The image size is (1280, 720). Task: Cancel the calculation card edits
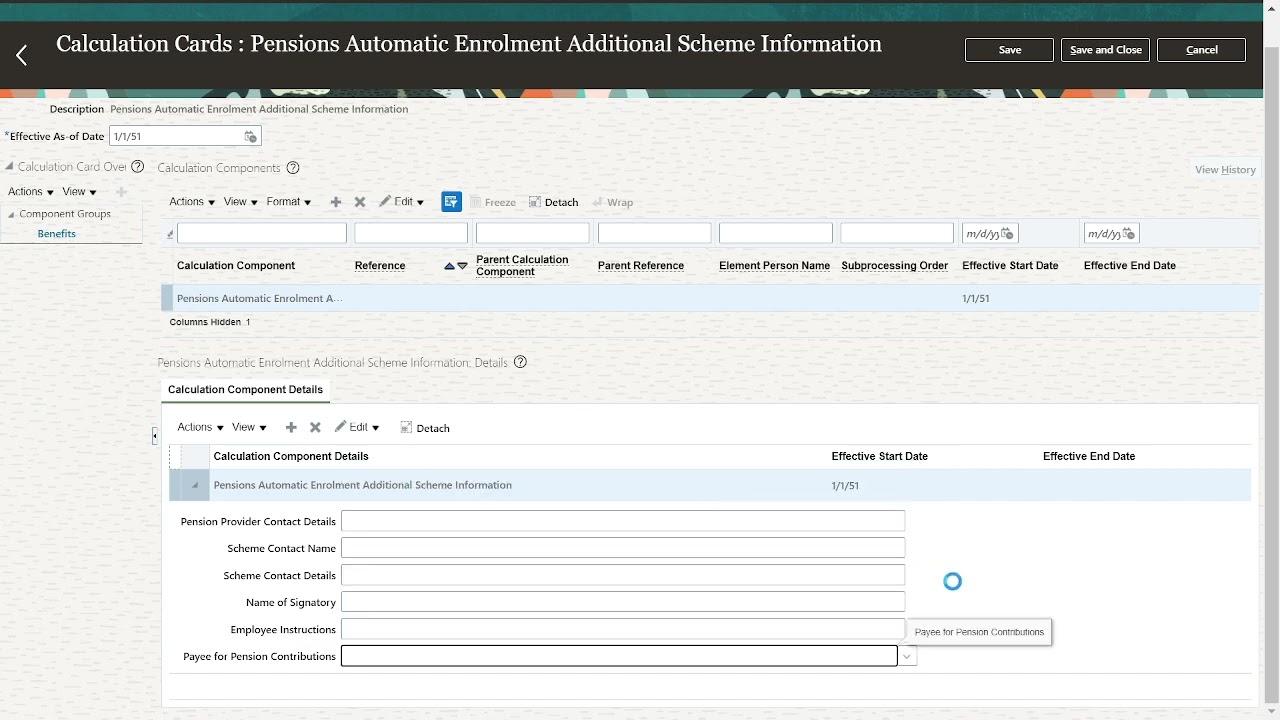[x=1201, y=50]
